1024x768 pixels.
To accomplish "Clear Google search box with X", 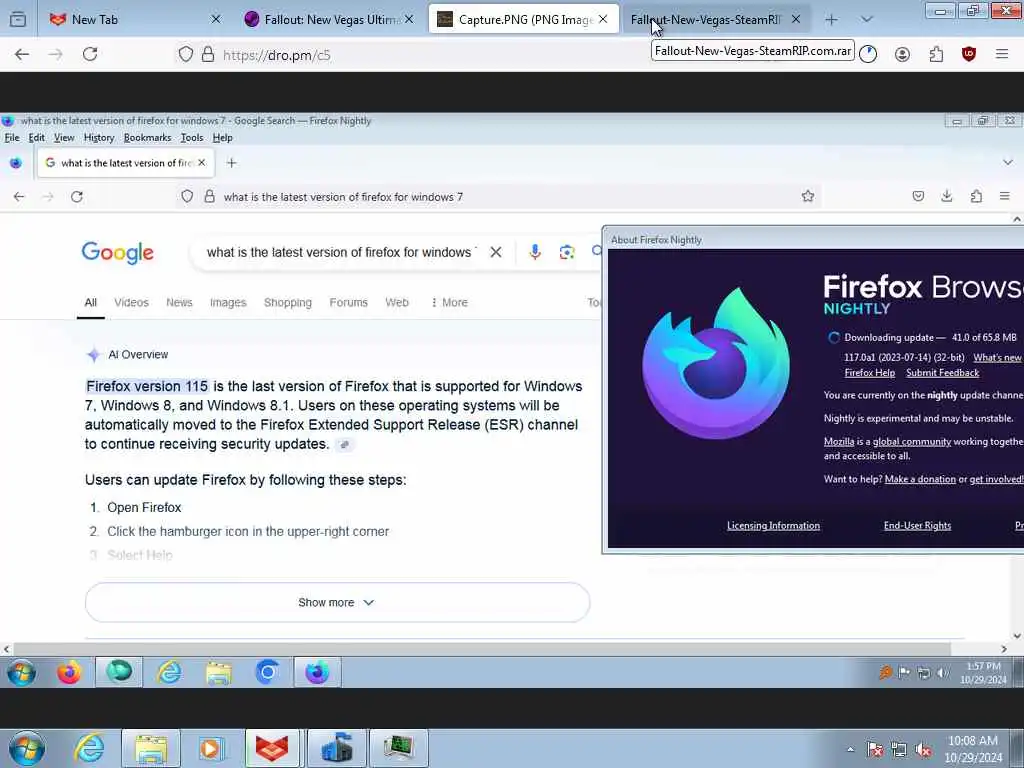I will tap(496, 252).
